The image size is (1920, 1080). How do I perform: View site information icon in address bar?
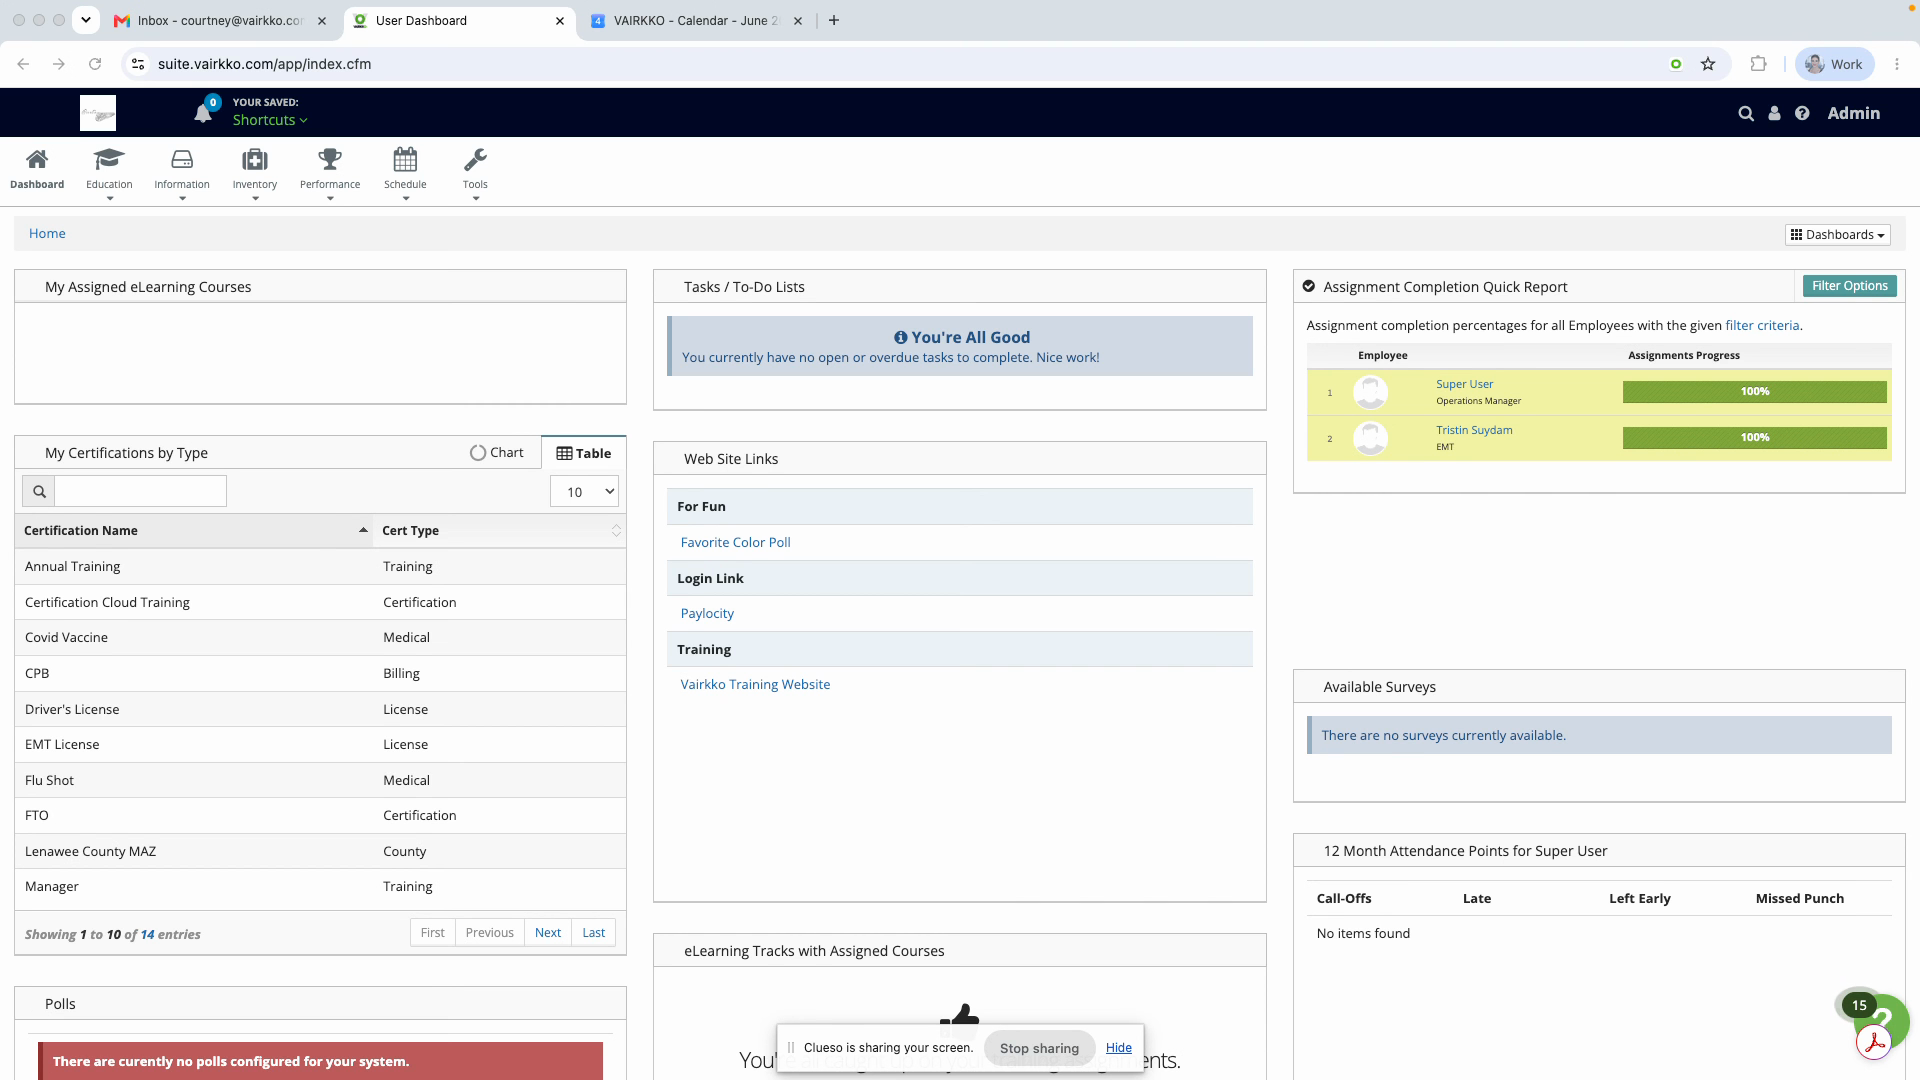point(138,64)
